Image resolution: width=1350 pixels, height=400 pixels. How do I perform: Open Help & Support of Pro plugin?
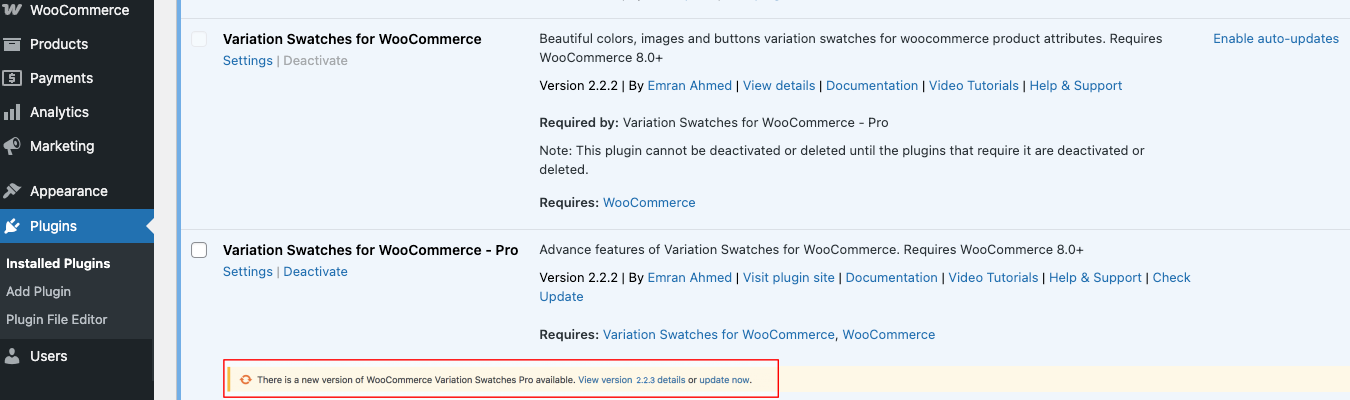point(1095,278)
